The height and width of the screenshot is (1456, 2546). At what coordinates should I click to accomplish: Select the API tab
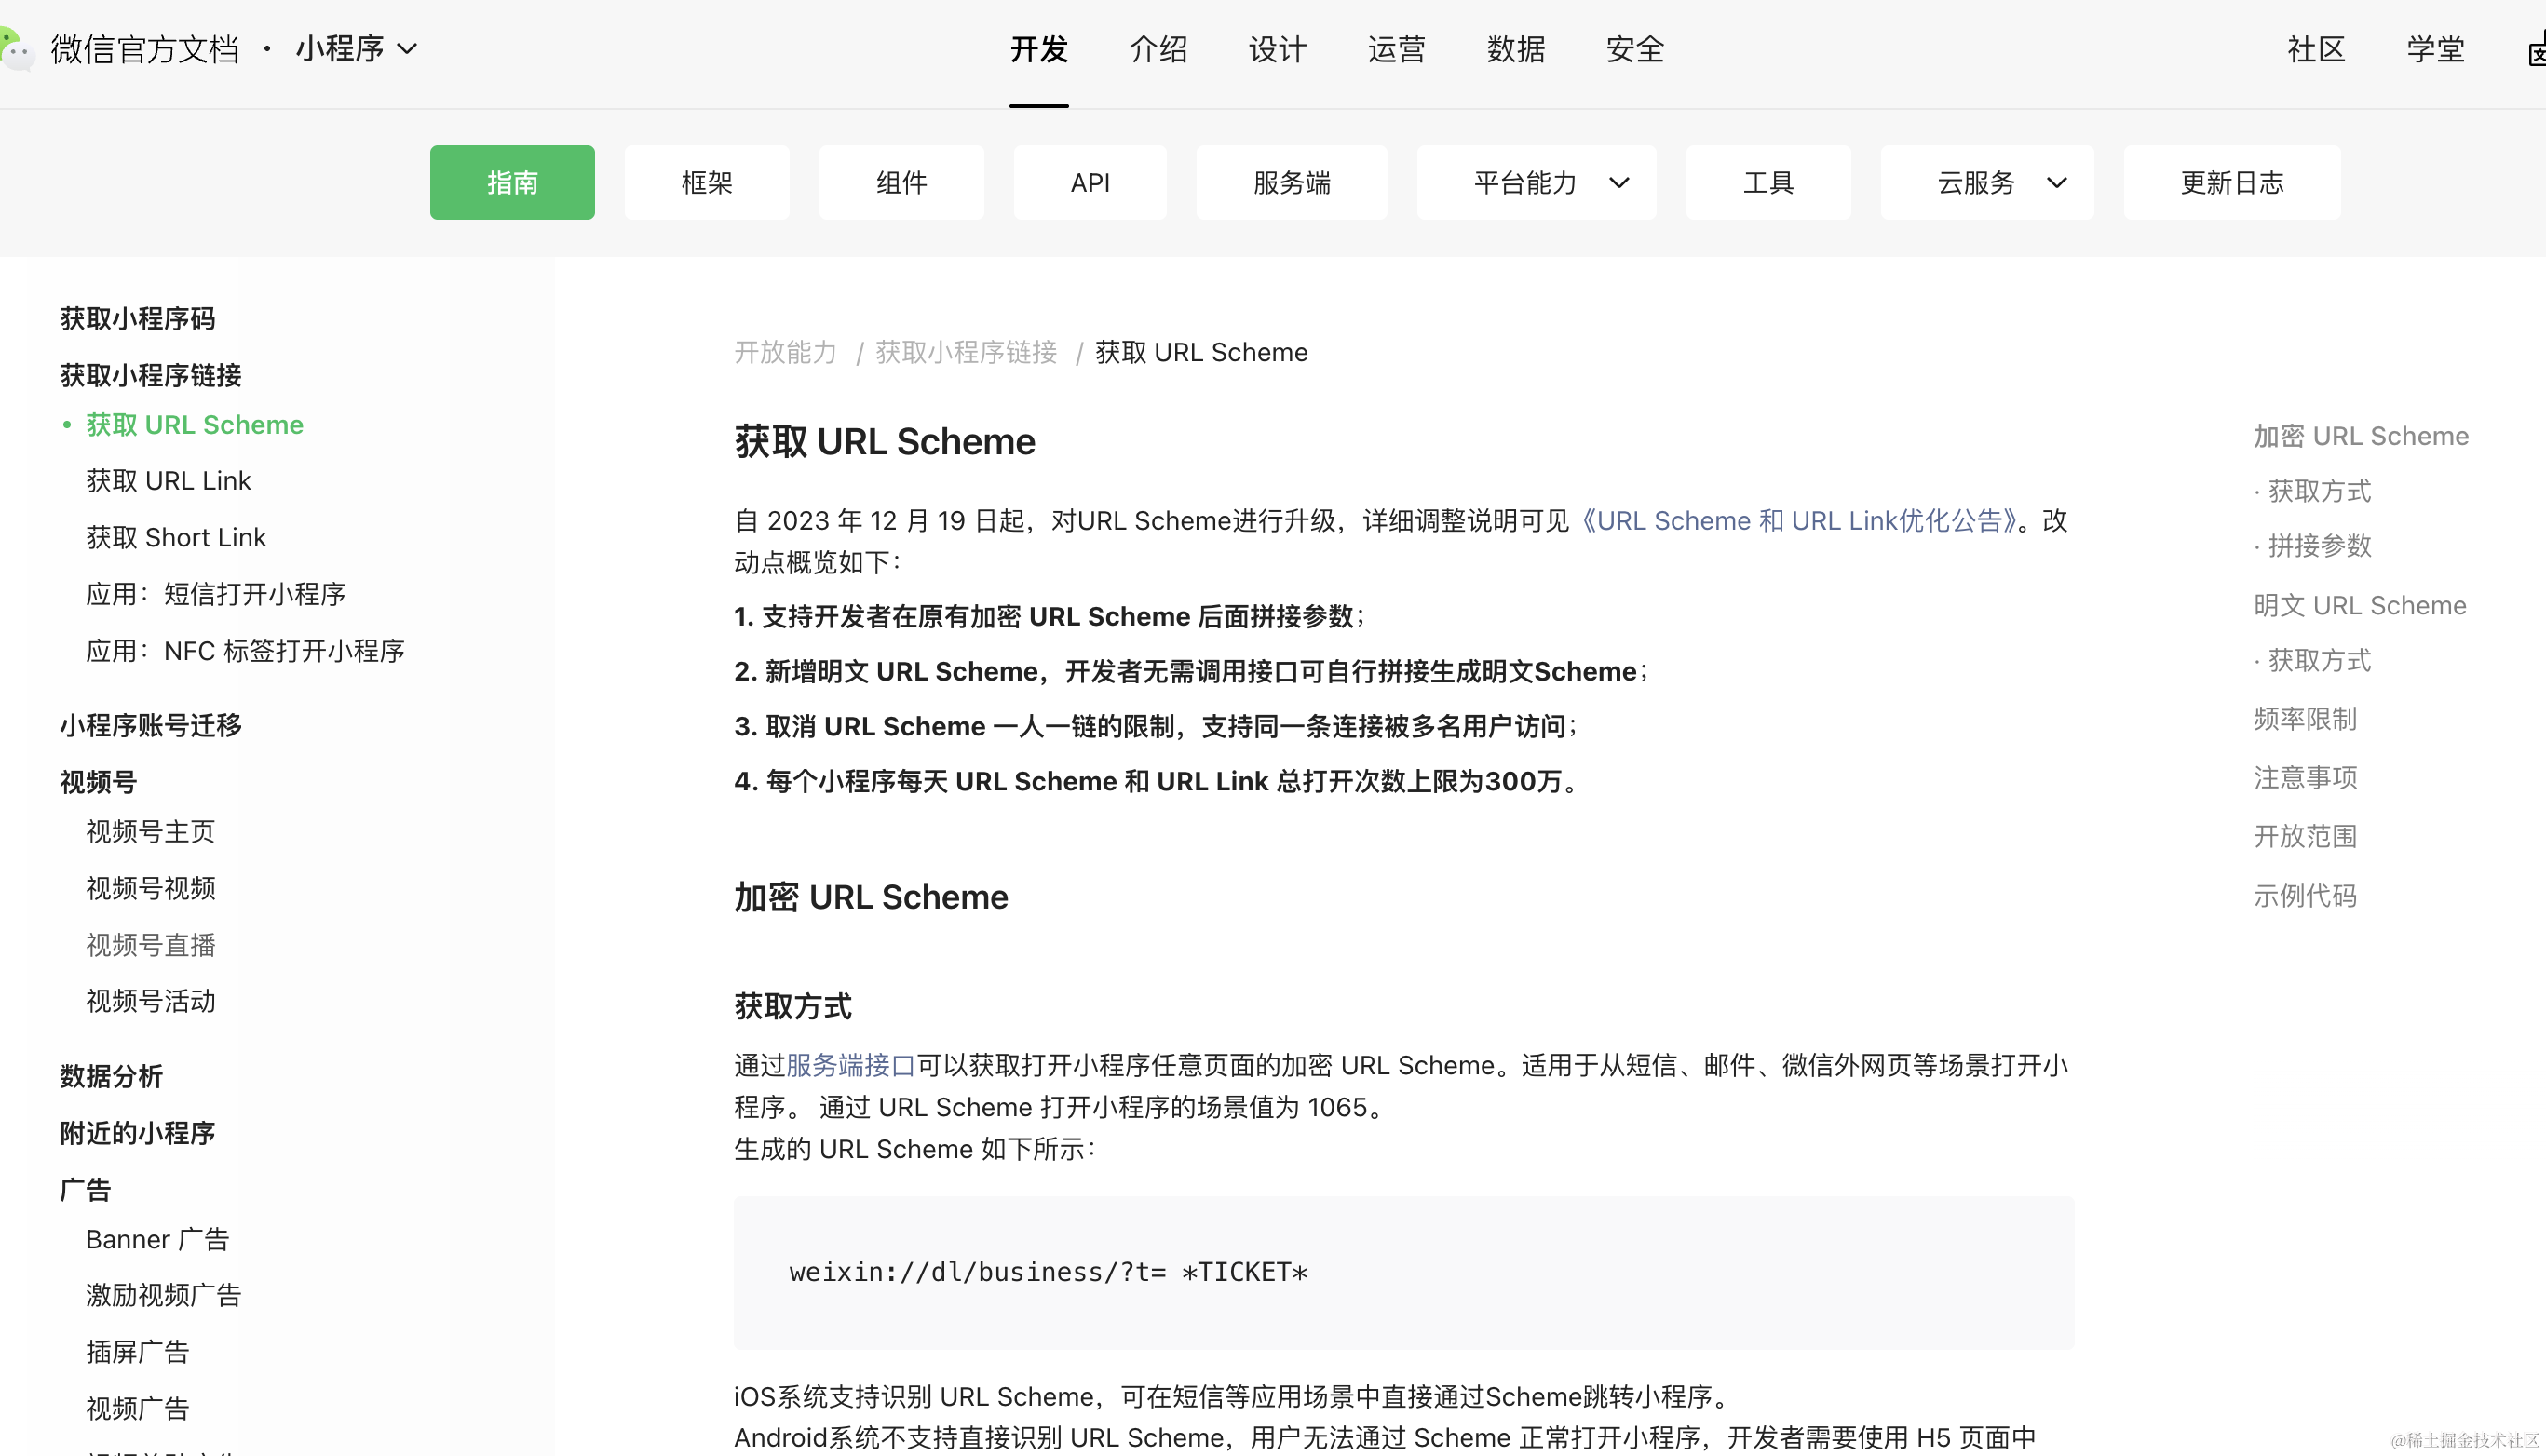(1089, 182)
